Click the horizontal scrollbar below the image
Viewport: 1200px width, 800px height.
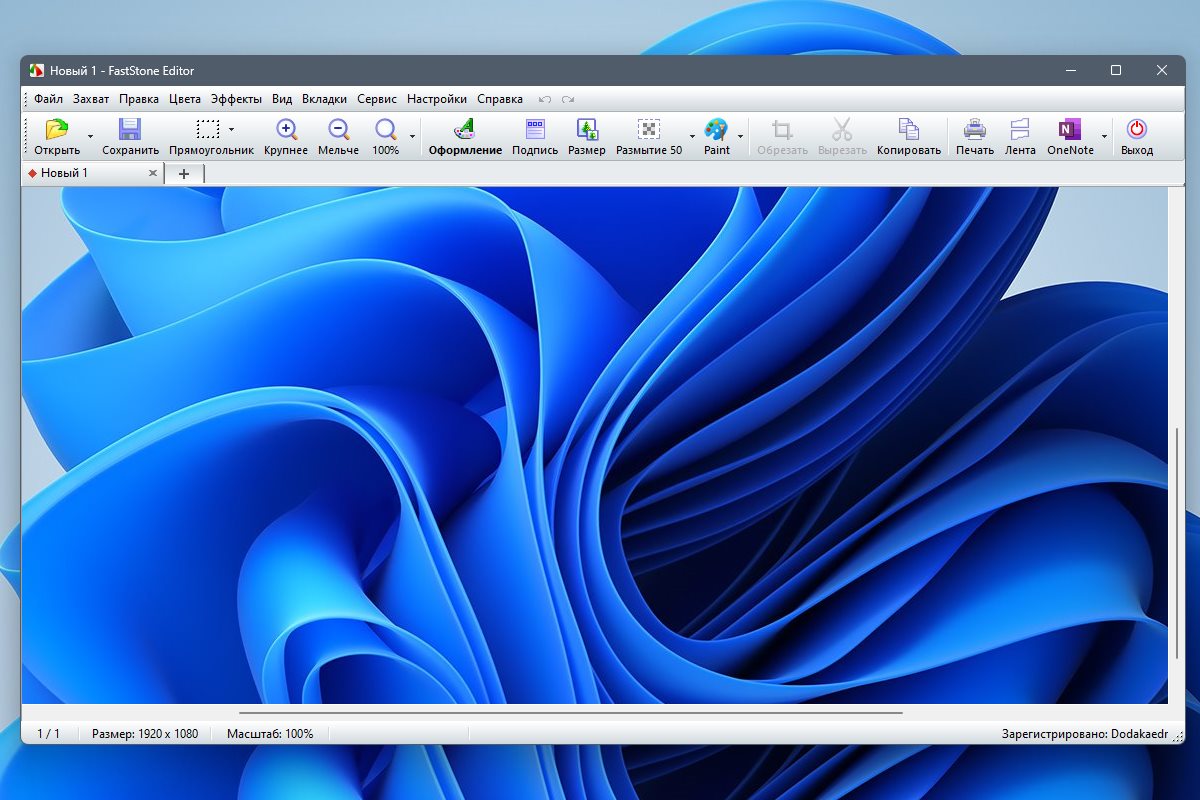[x=571, y=713]
